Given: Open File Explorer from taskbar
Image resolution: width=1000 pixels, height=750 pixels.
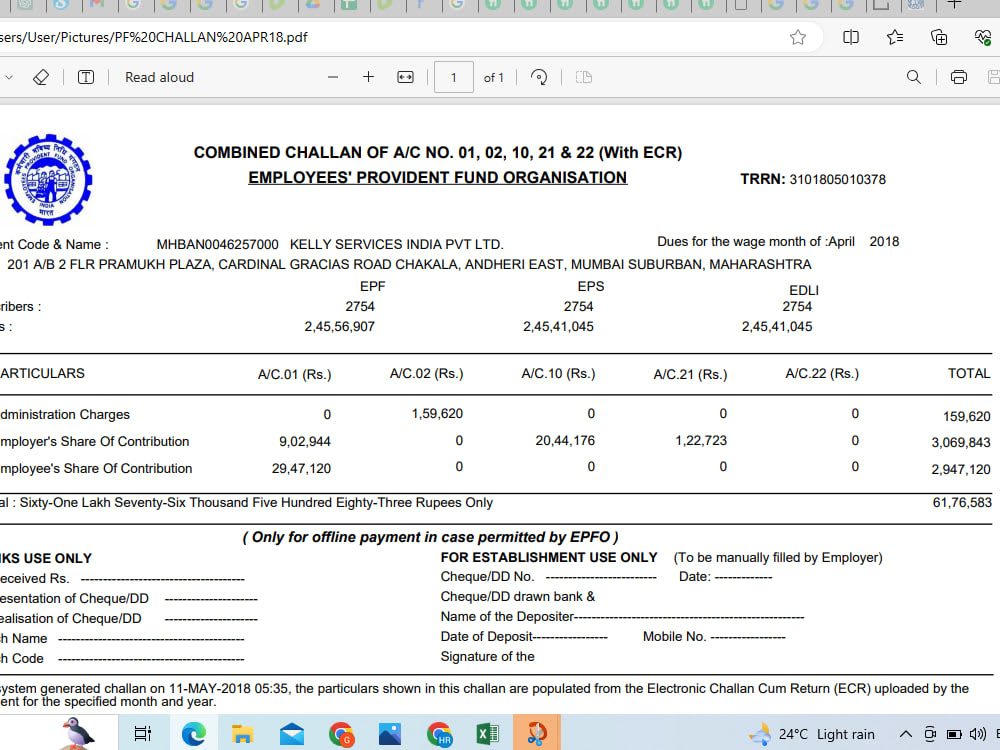Looking at the screenshot, I should point(242,734).
